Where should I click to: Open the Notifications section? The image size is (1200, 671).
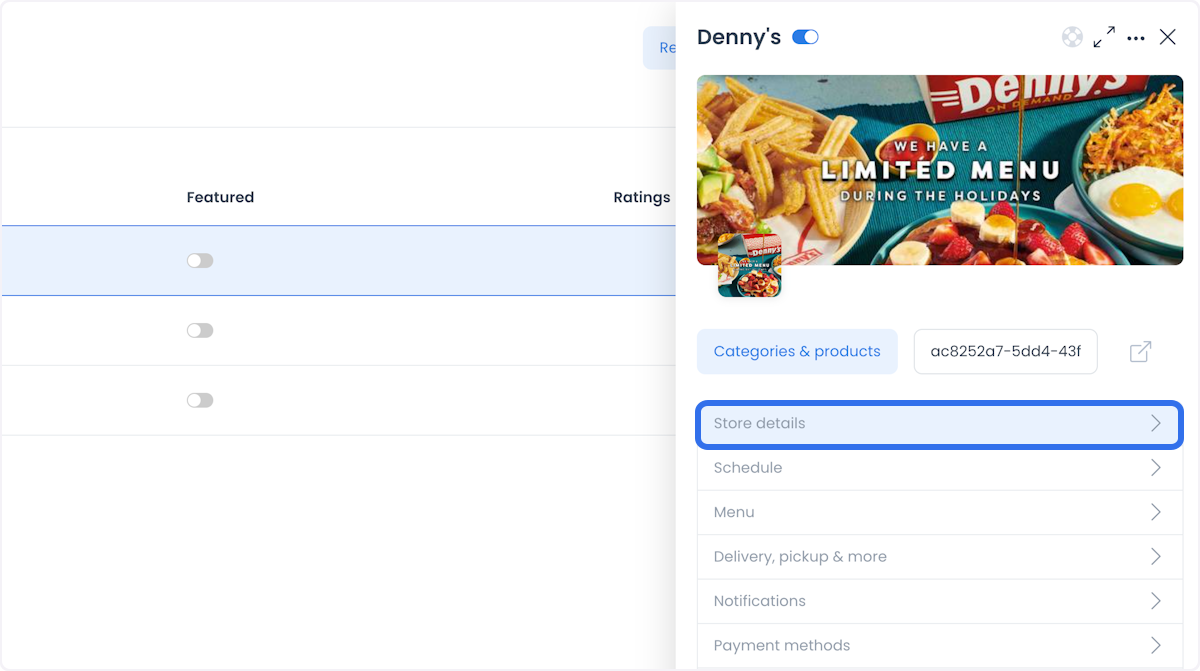(x=940, y=601)
